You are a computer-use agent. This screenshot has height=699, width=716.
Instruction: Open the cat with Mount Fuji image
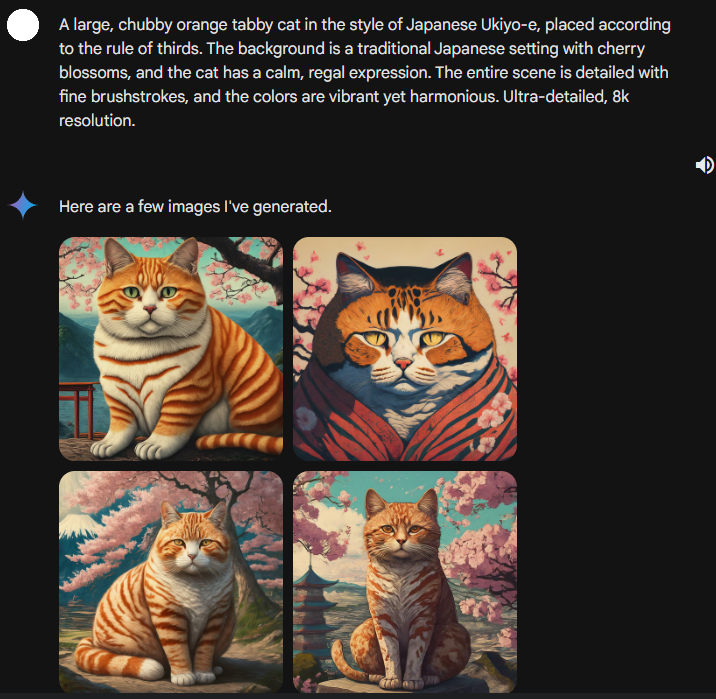(171, 582)
